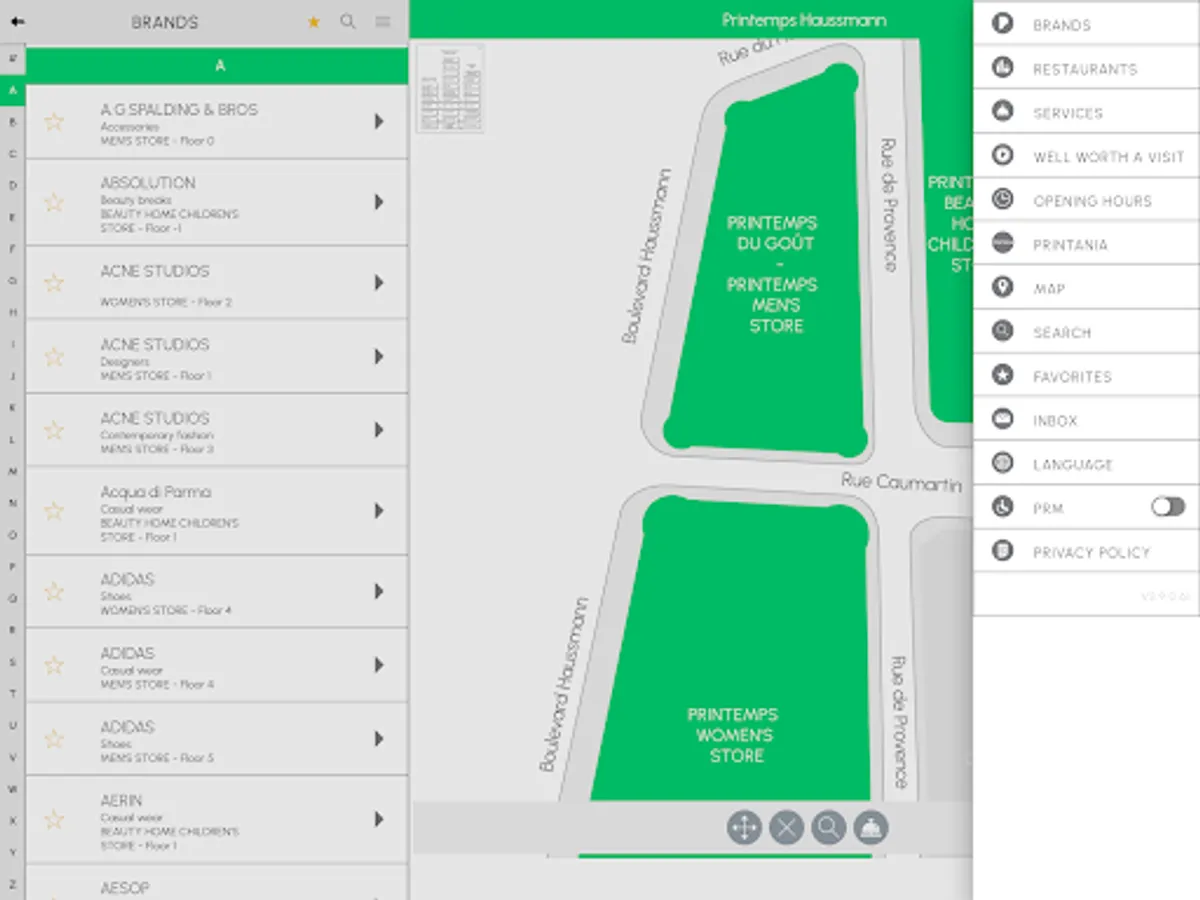The image size is (1200, 900).
Task: Jump to letter M in alphabet index
Action: tap(12, 471)
